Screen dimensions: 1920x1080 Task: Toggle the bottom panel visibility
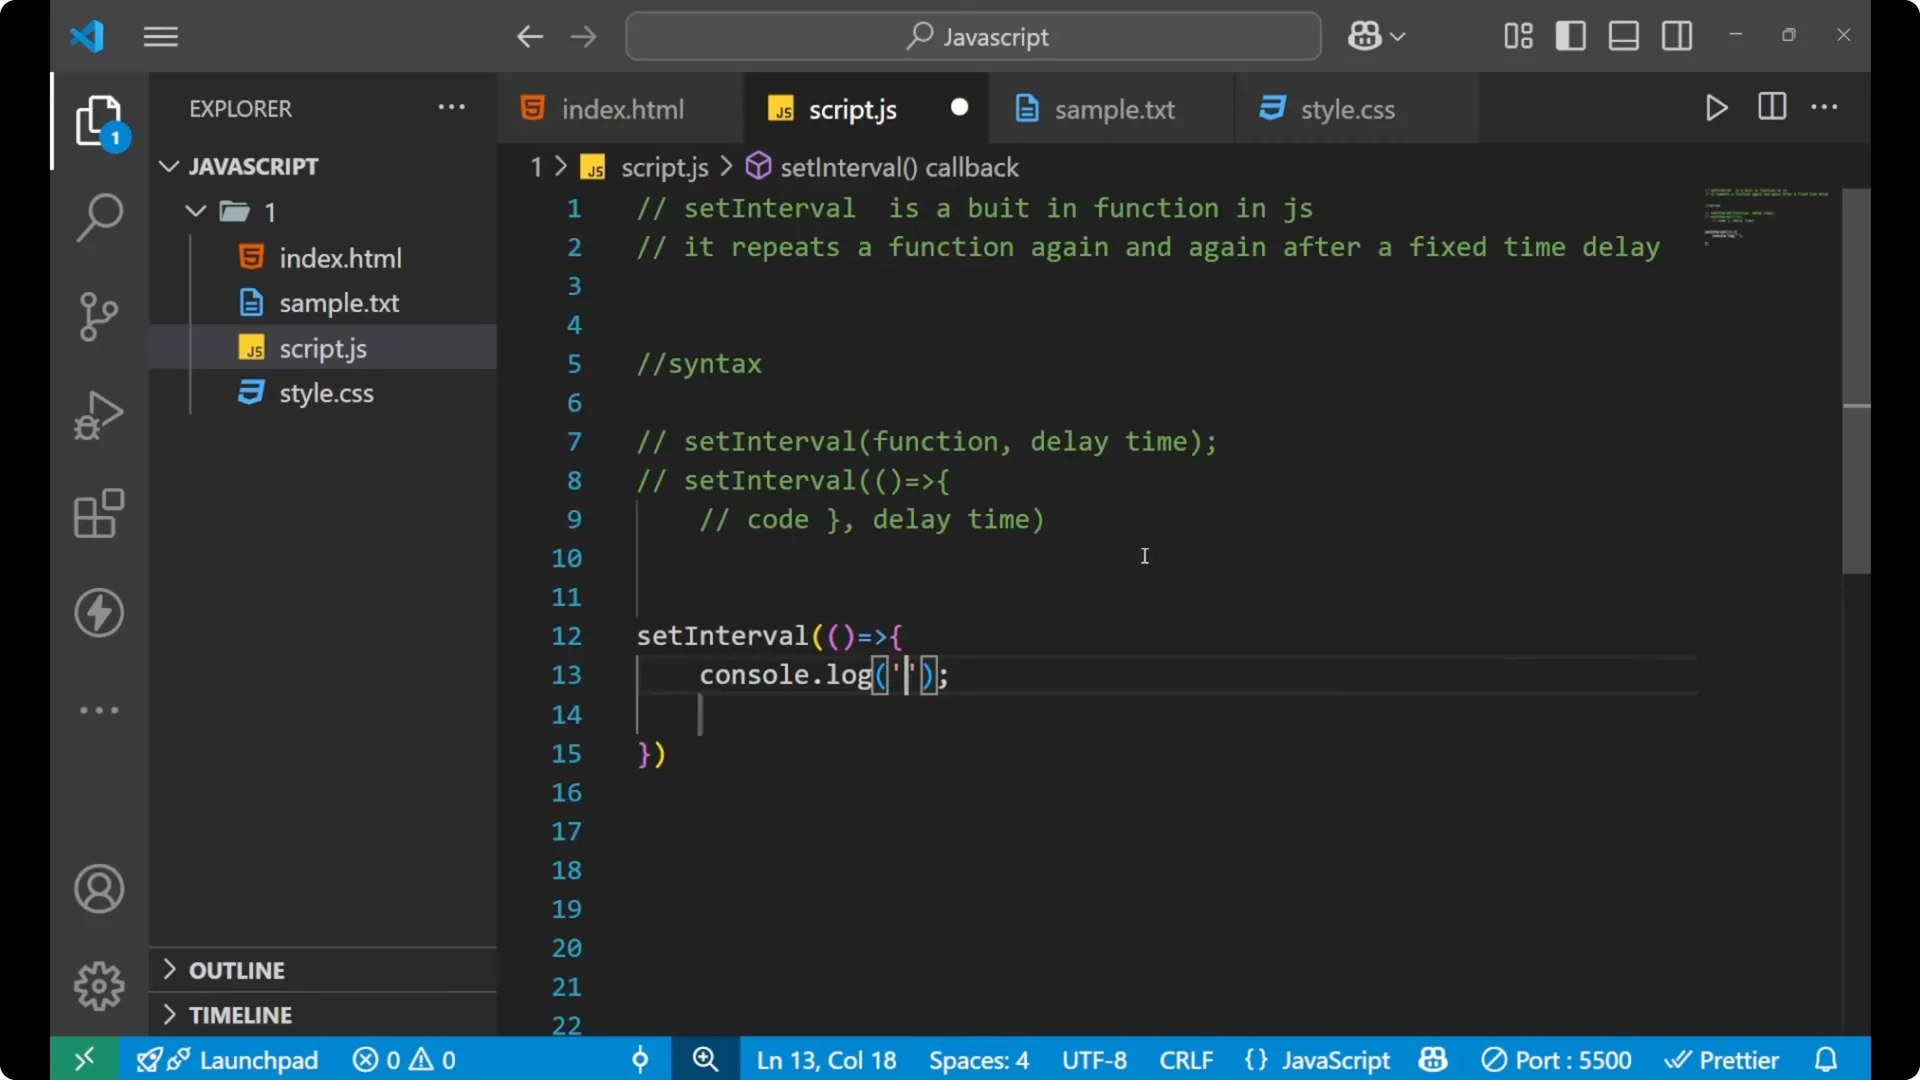pyautogui.click(x=1623, y=35)
